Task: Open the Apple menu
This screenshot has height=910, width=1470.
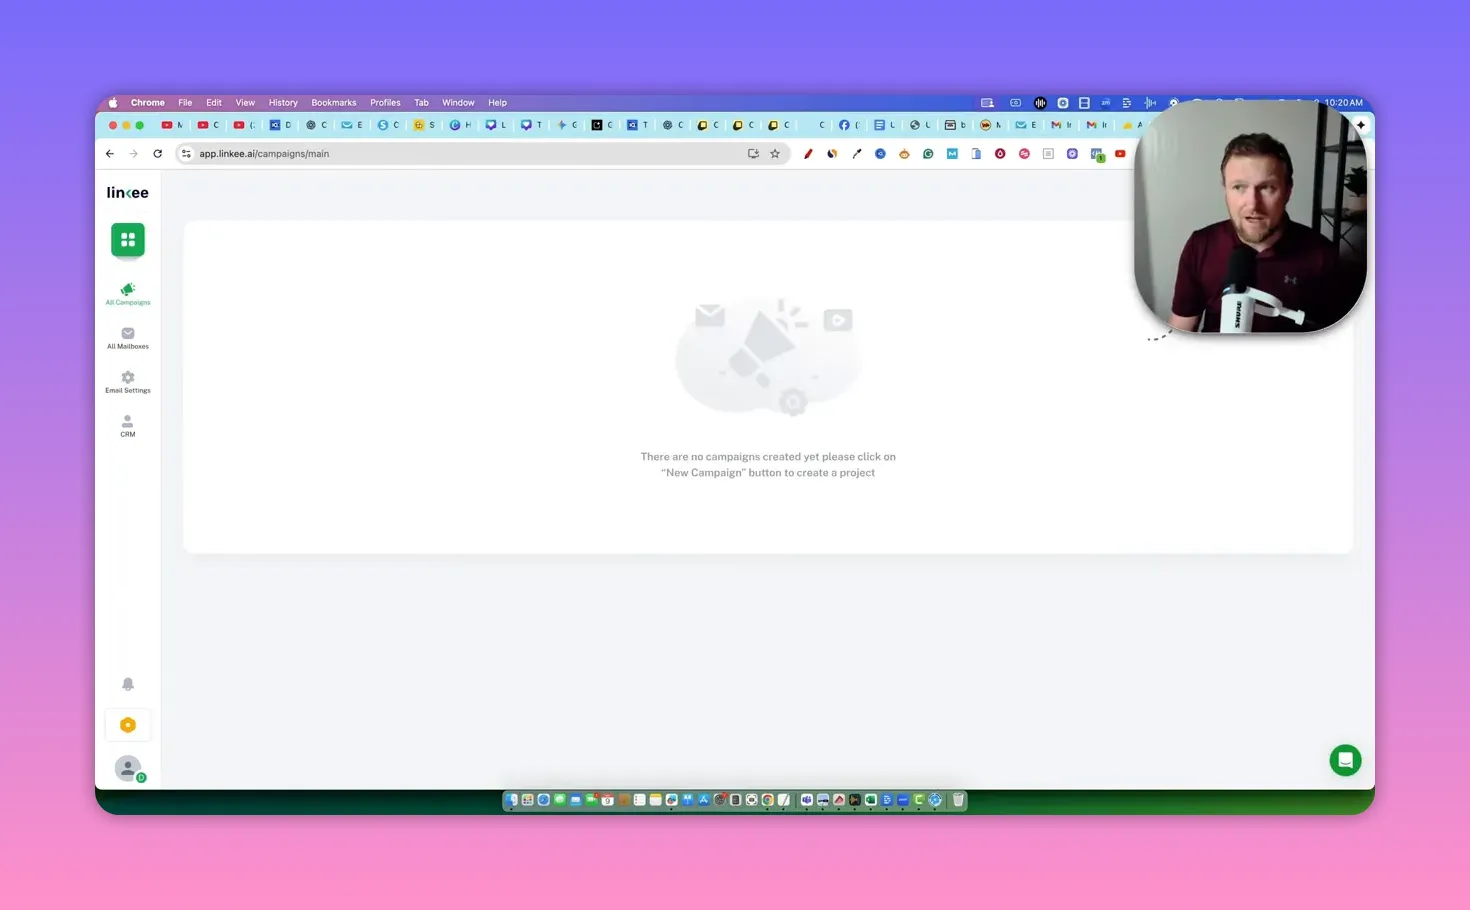Action: coord(113,103)
